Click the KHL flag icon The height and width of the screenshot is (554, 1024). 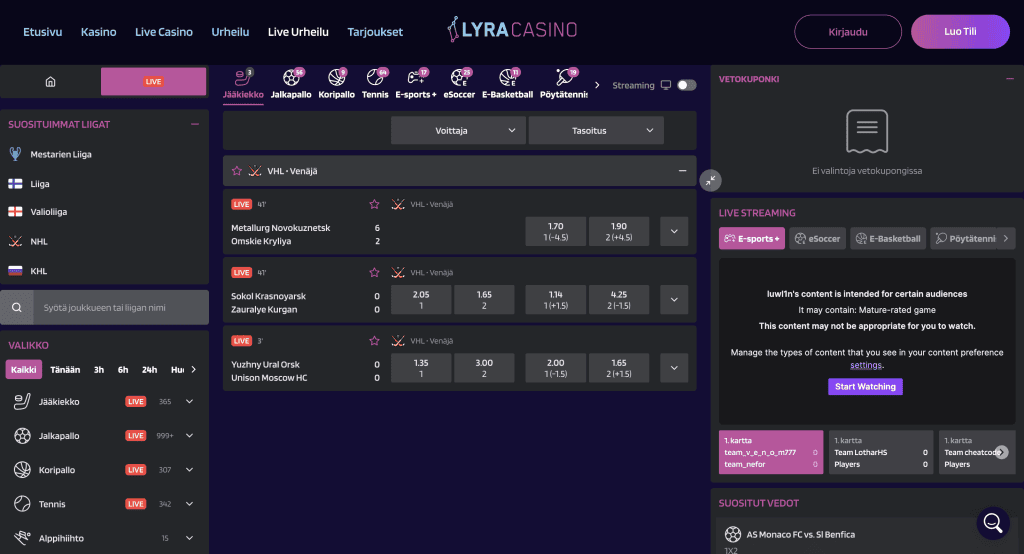15,270
